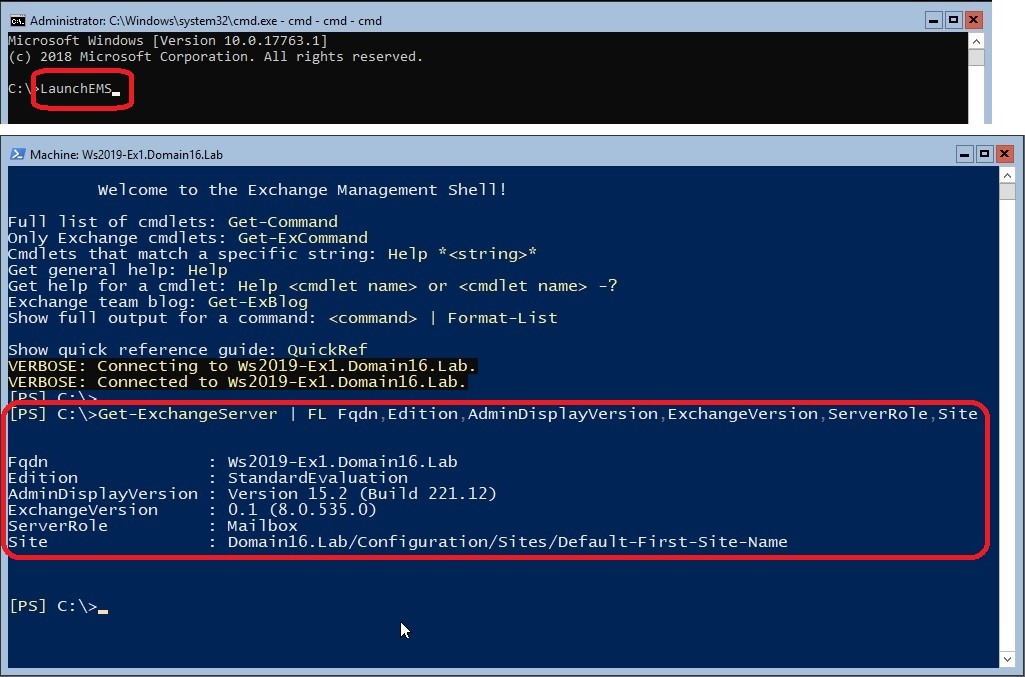Click the 'ExchangeVersion' property label
This screenshot has width=1025, height=677.
83,510
